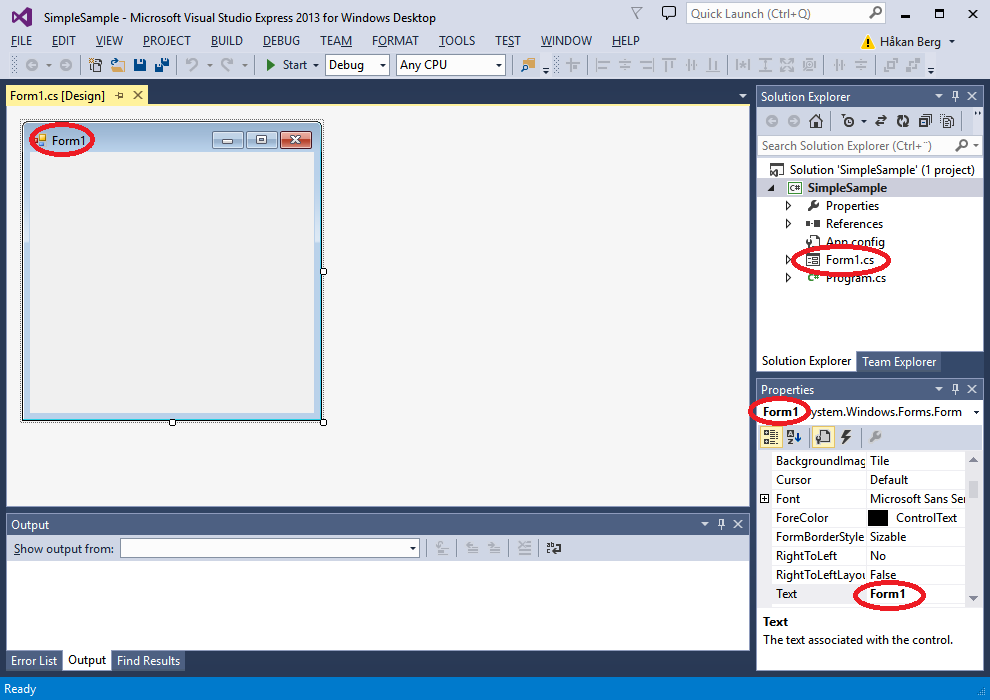Expand the References node
The image size is (990, 700).
point(788,224)
